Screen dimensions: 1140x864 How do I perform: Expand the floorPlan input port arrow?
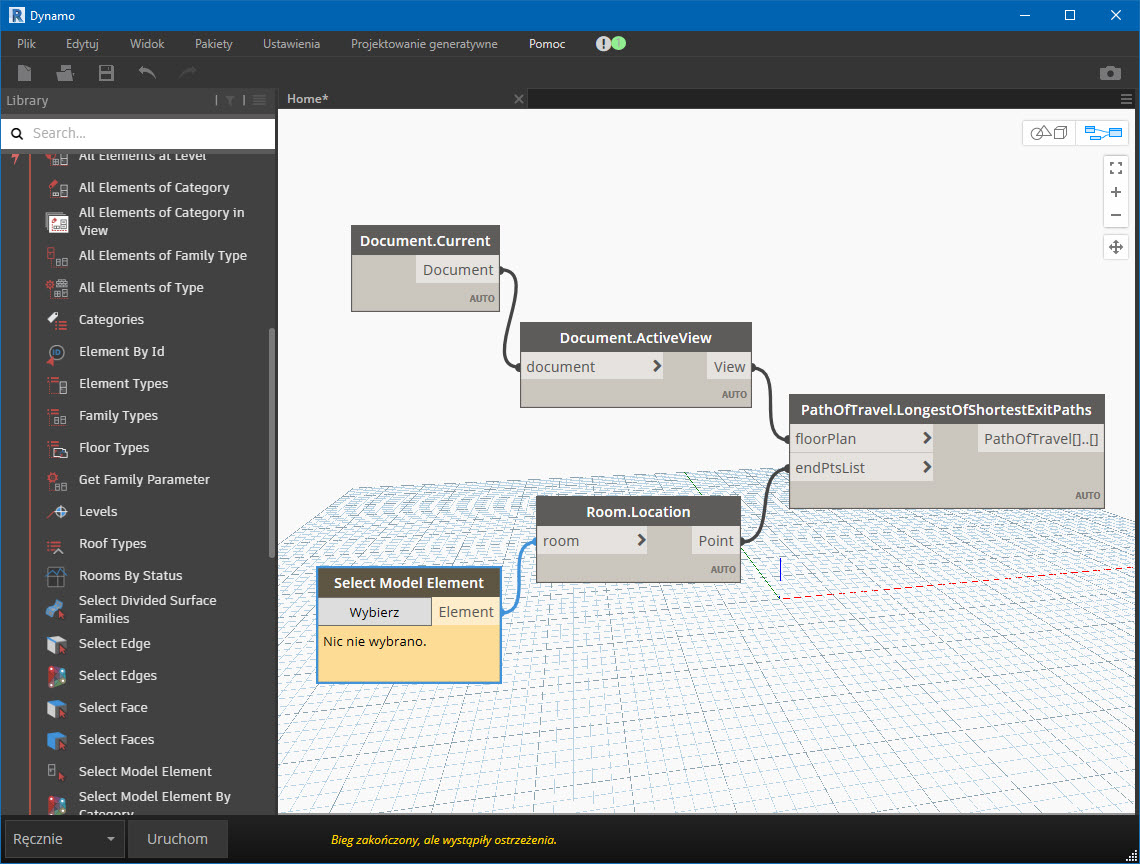click(927, 438)
